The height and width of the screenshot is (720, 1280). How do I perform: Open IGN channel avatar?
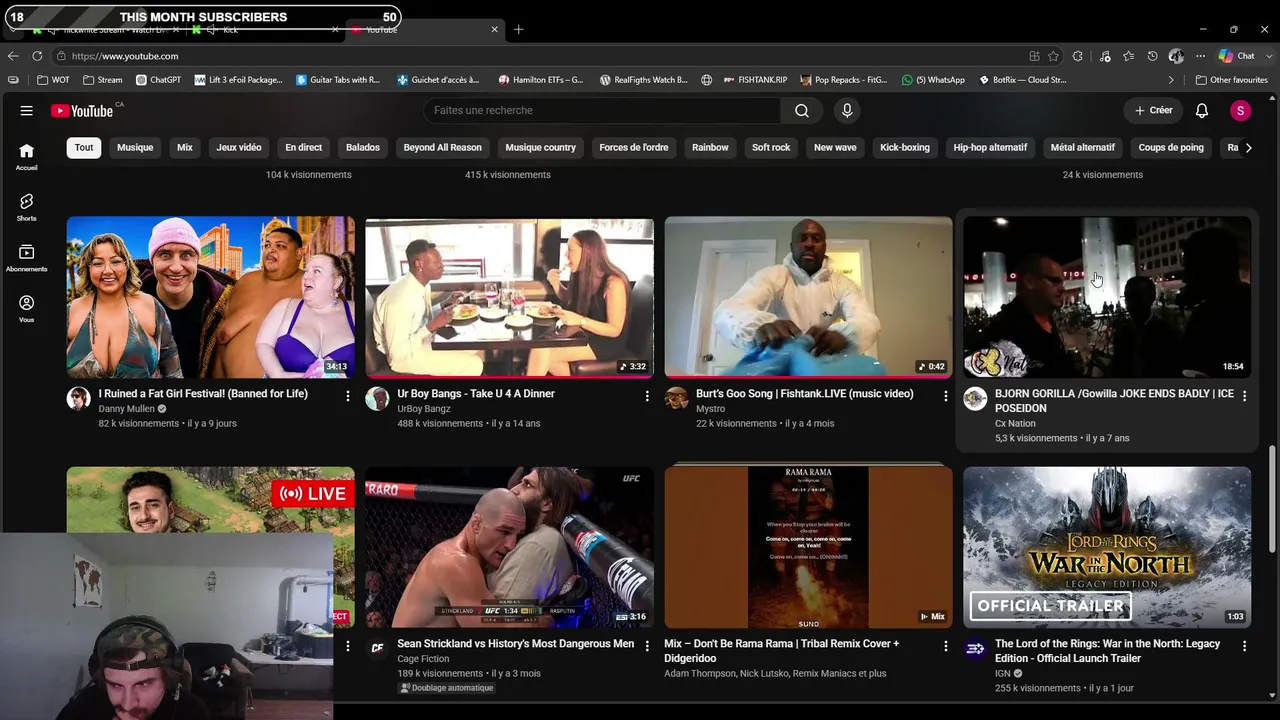click(975, 649)
